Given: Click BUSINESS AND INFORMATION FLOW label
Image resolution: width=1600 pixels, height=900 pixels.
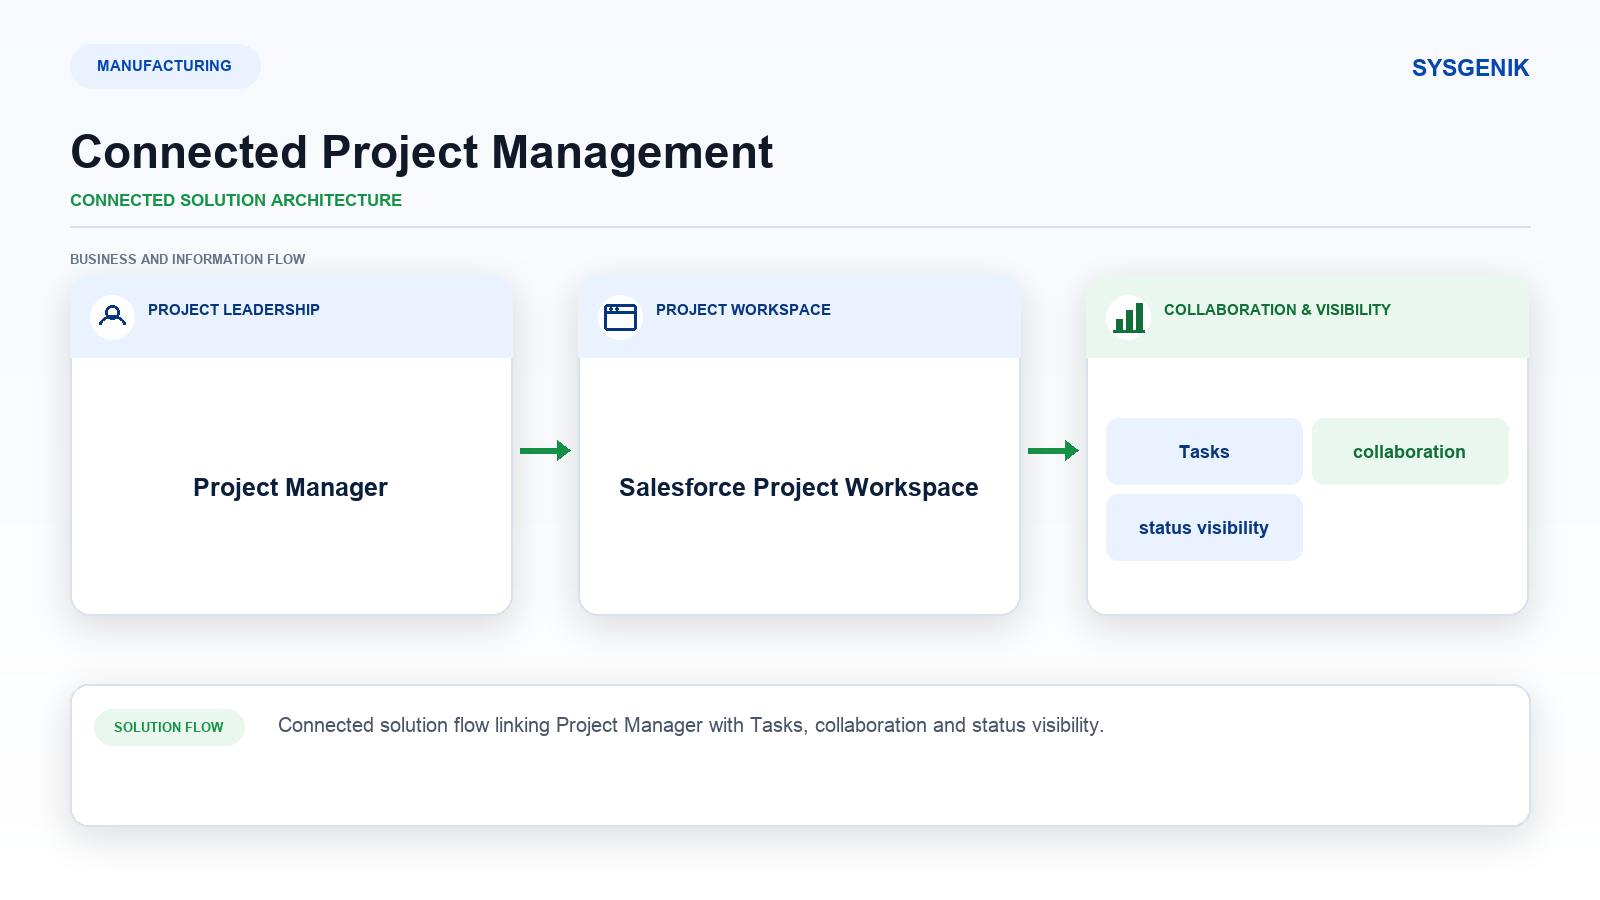Looking at the screenshot, I should 188,259.
